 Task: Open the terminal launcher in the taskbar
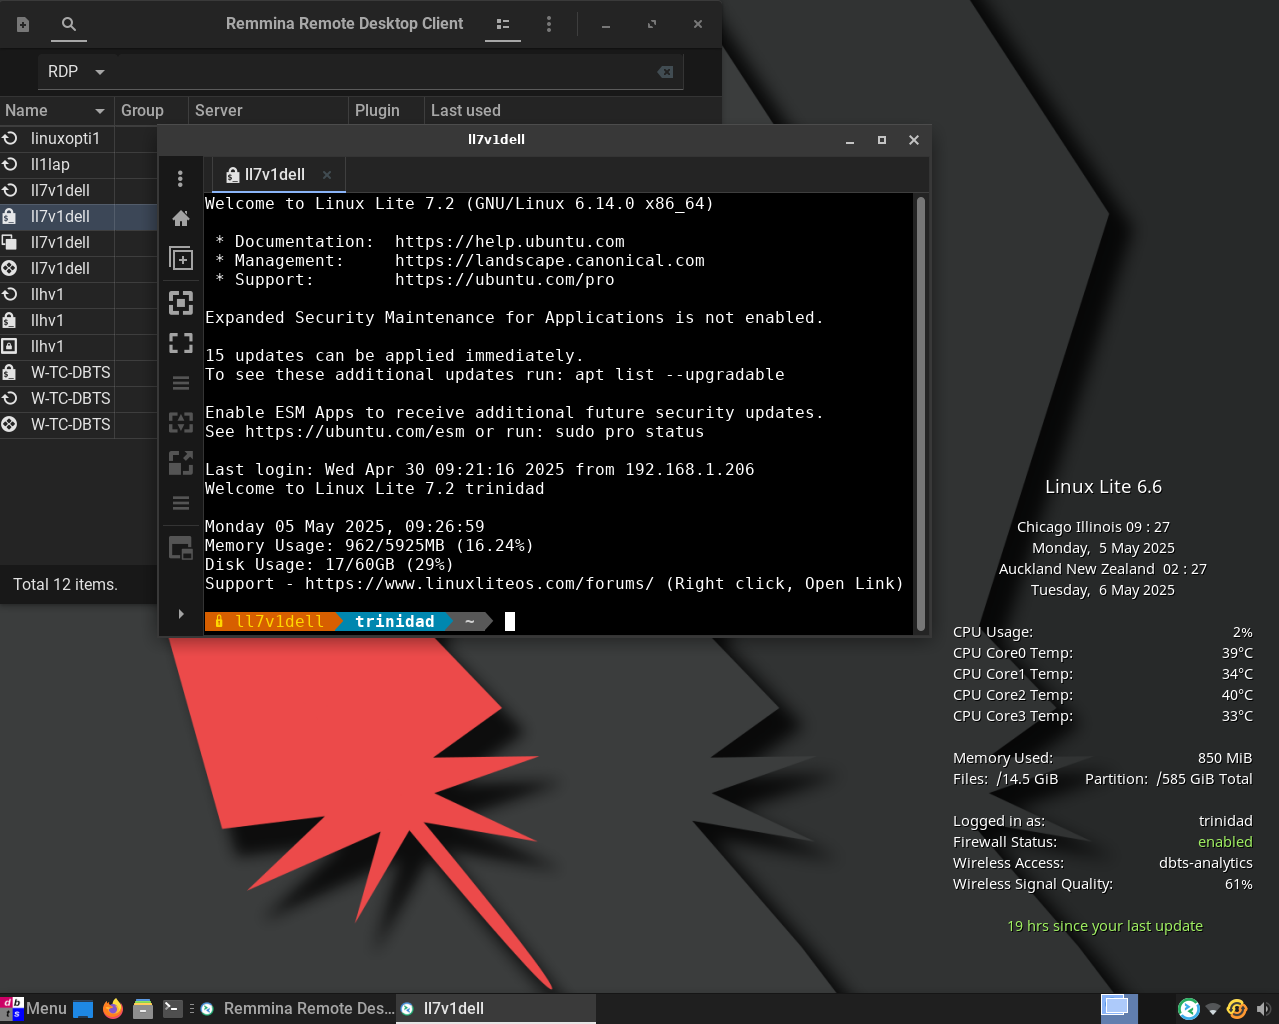pos(173,1008)
